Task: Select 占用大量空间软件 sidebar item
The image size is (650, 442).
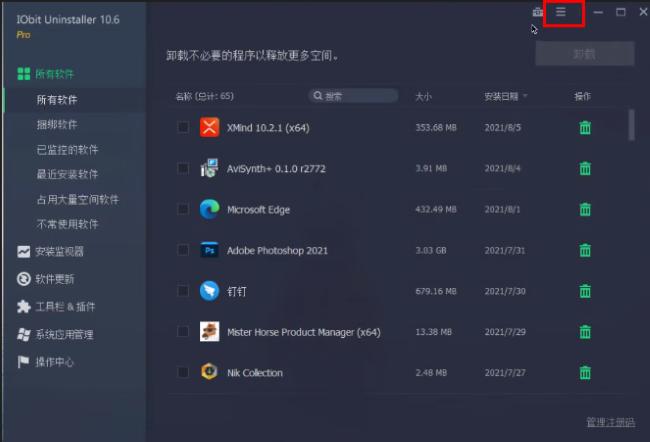Action: 77,199
